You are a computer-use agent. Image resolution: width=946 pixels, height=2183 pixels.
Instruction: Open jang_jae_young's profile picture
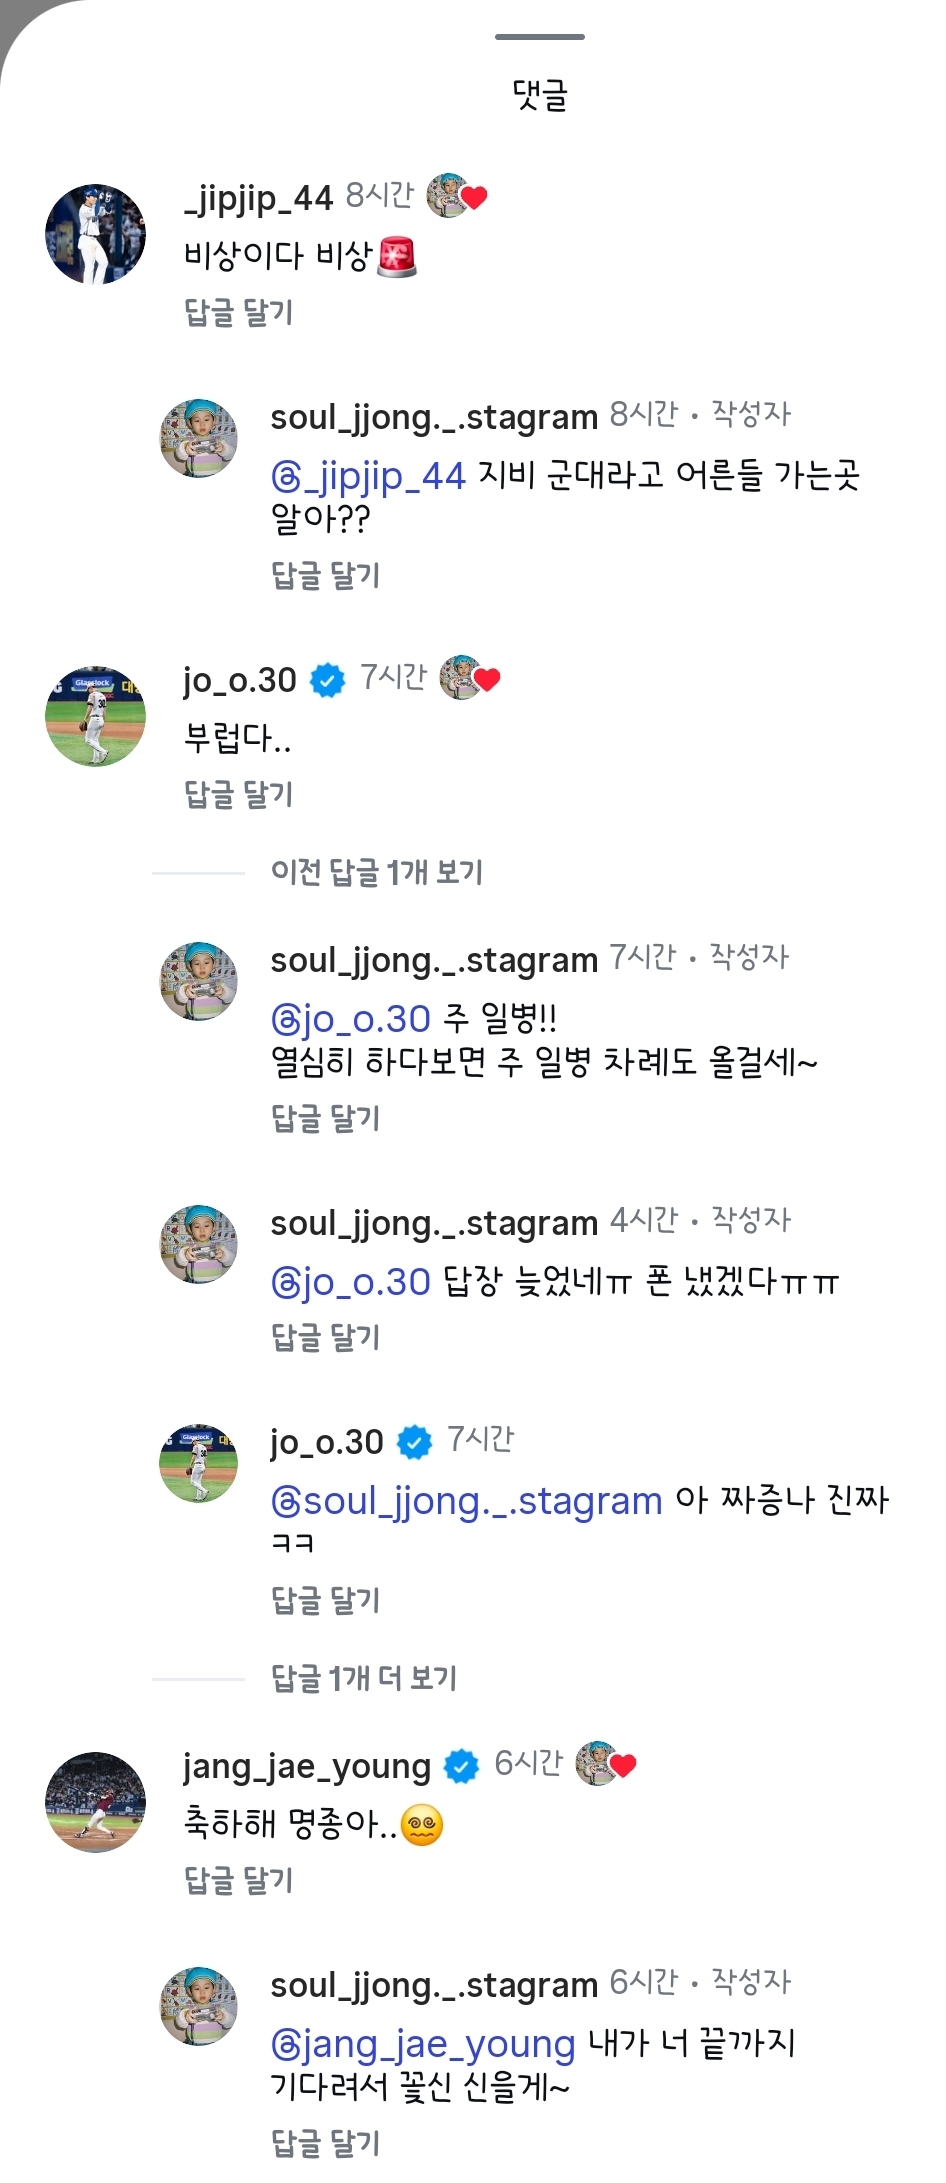click(x=96, y=1802)
